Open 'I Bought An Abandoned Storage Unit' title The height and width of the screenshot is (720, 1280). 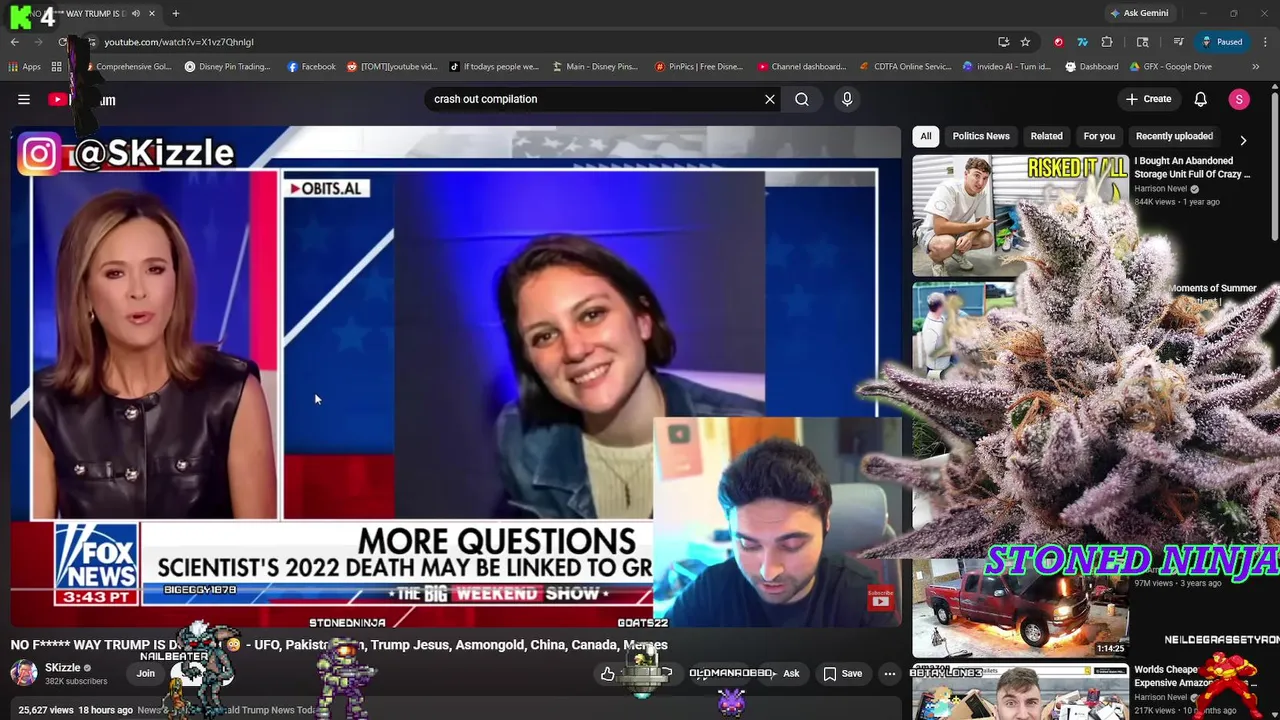point(1192,167)
